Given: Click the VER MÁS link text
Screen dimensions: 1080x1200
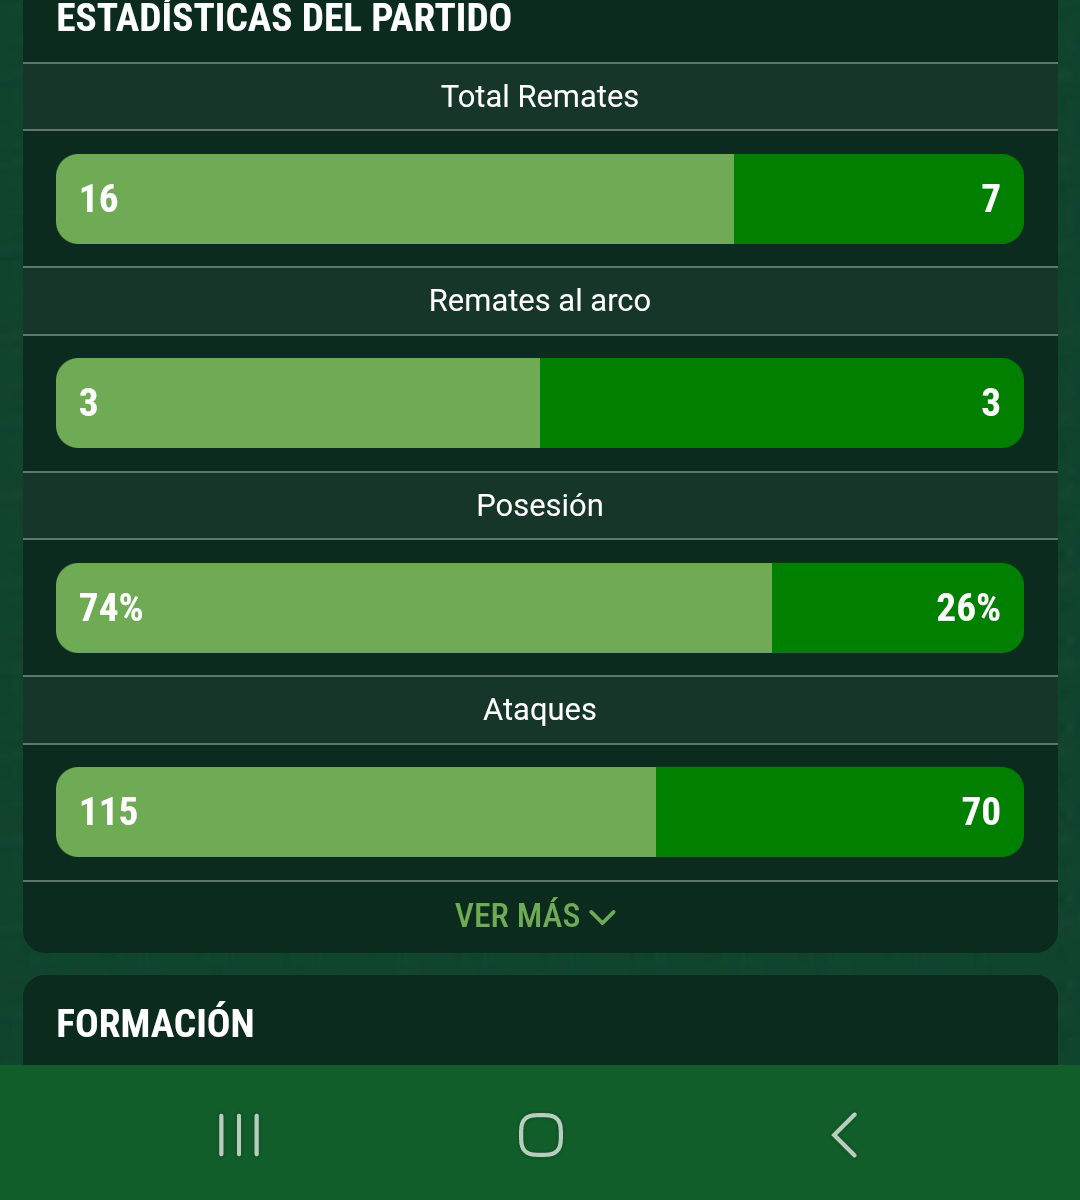Looking at the screenshot, I should point(517,916).
